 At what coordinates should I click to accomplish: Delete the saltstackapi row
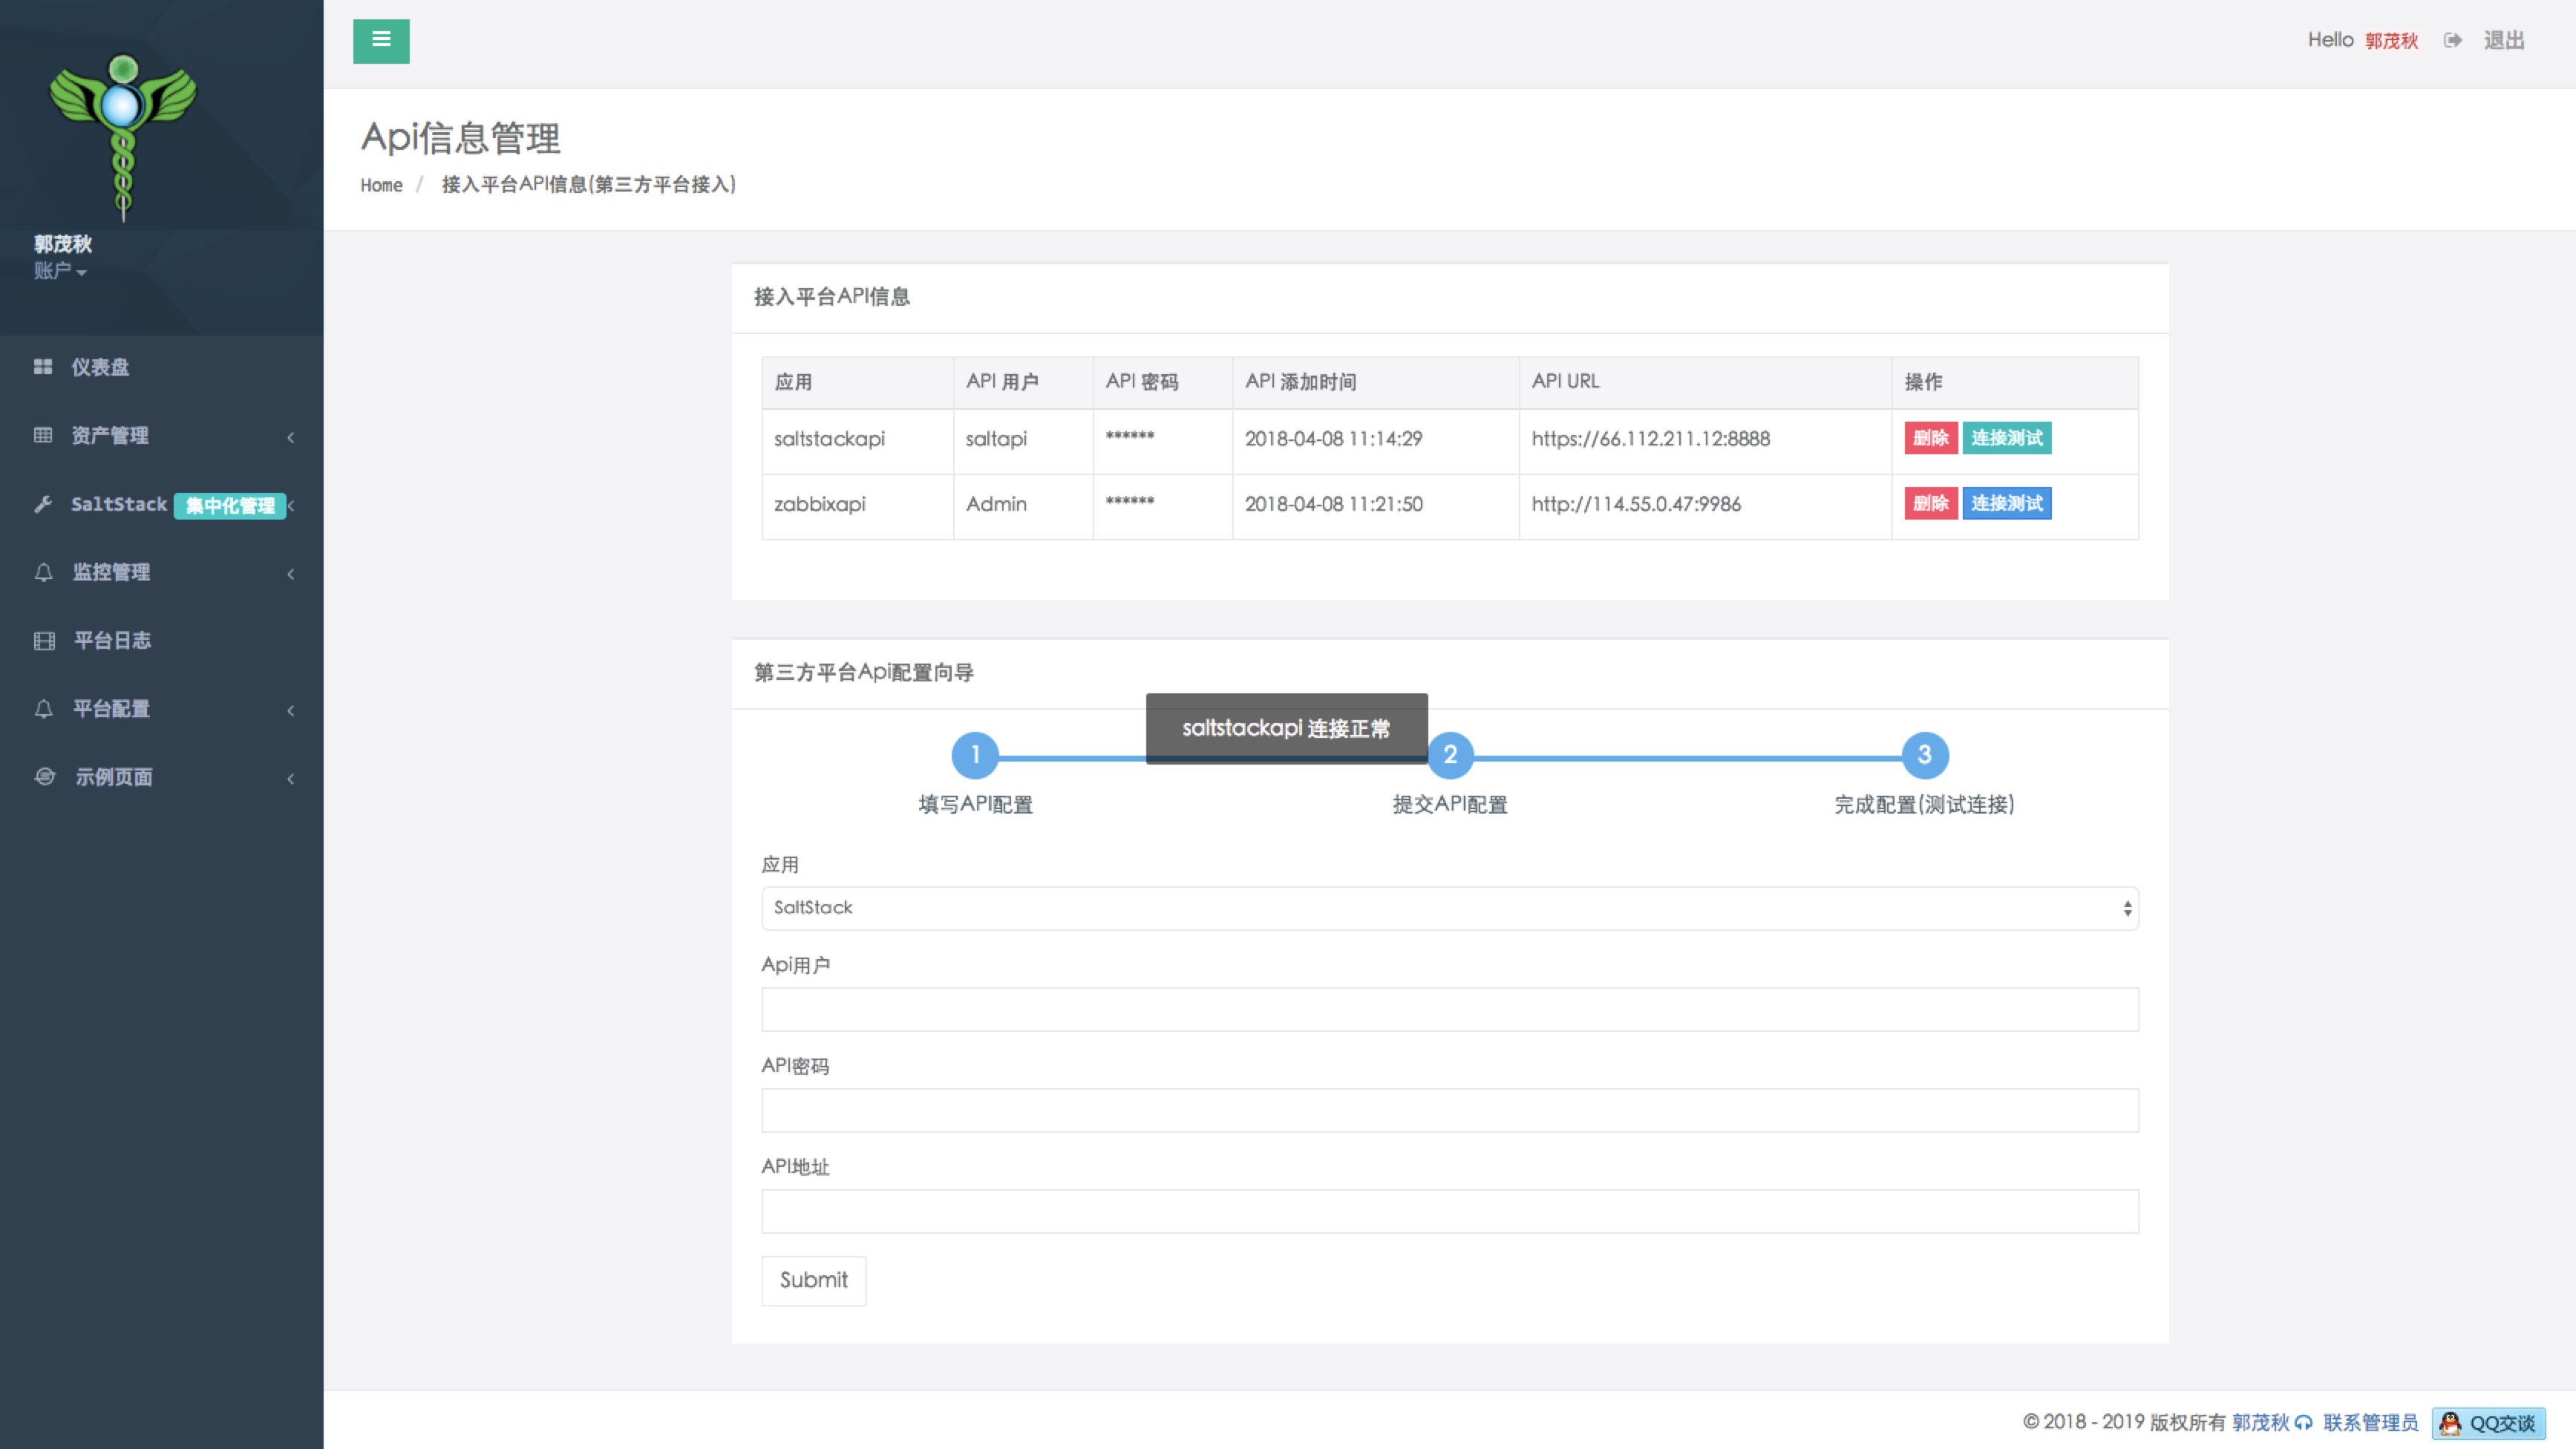pos(1930,438)
